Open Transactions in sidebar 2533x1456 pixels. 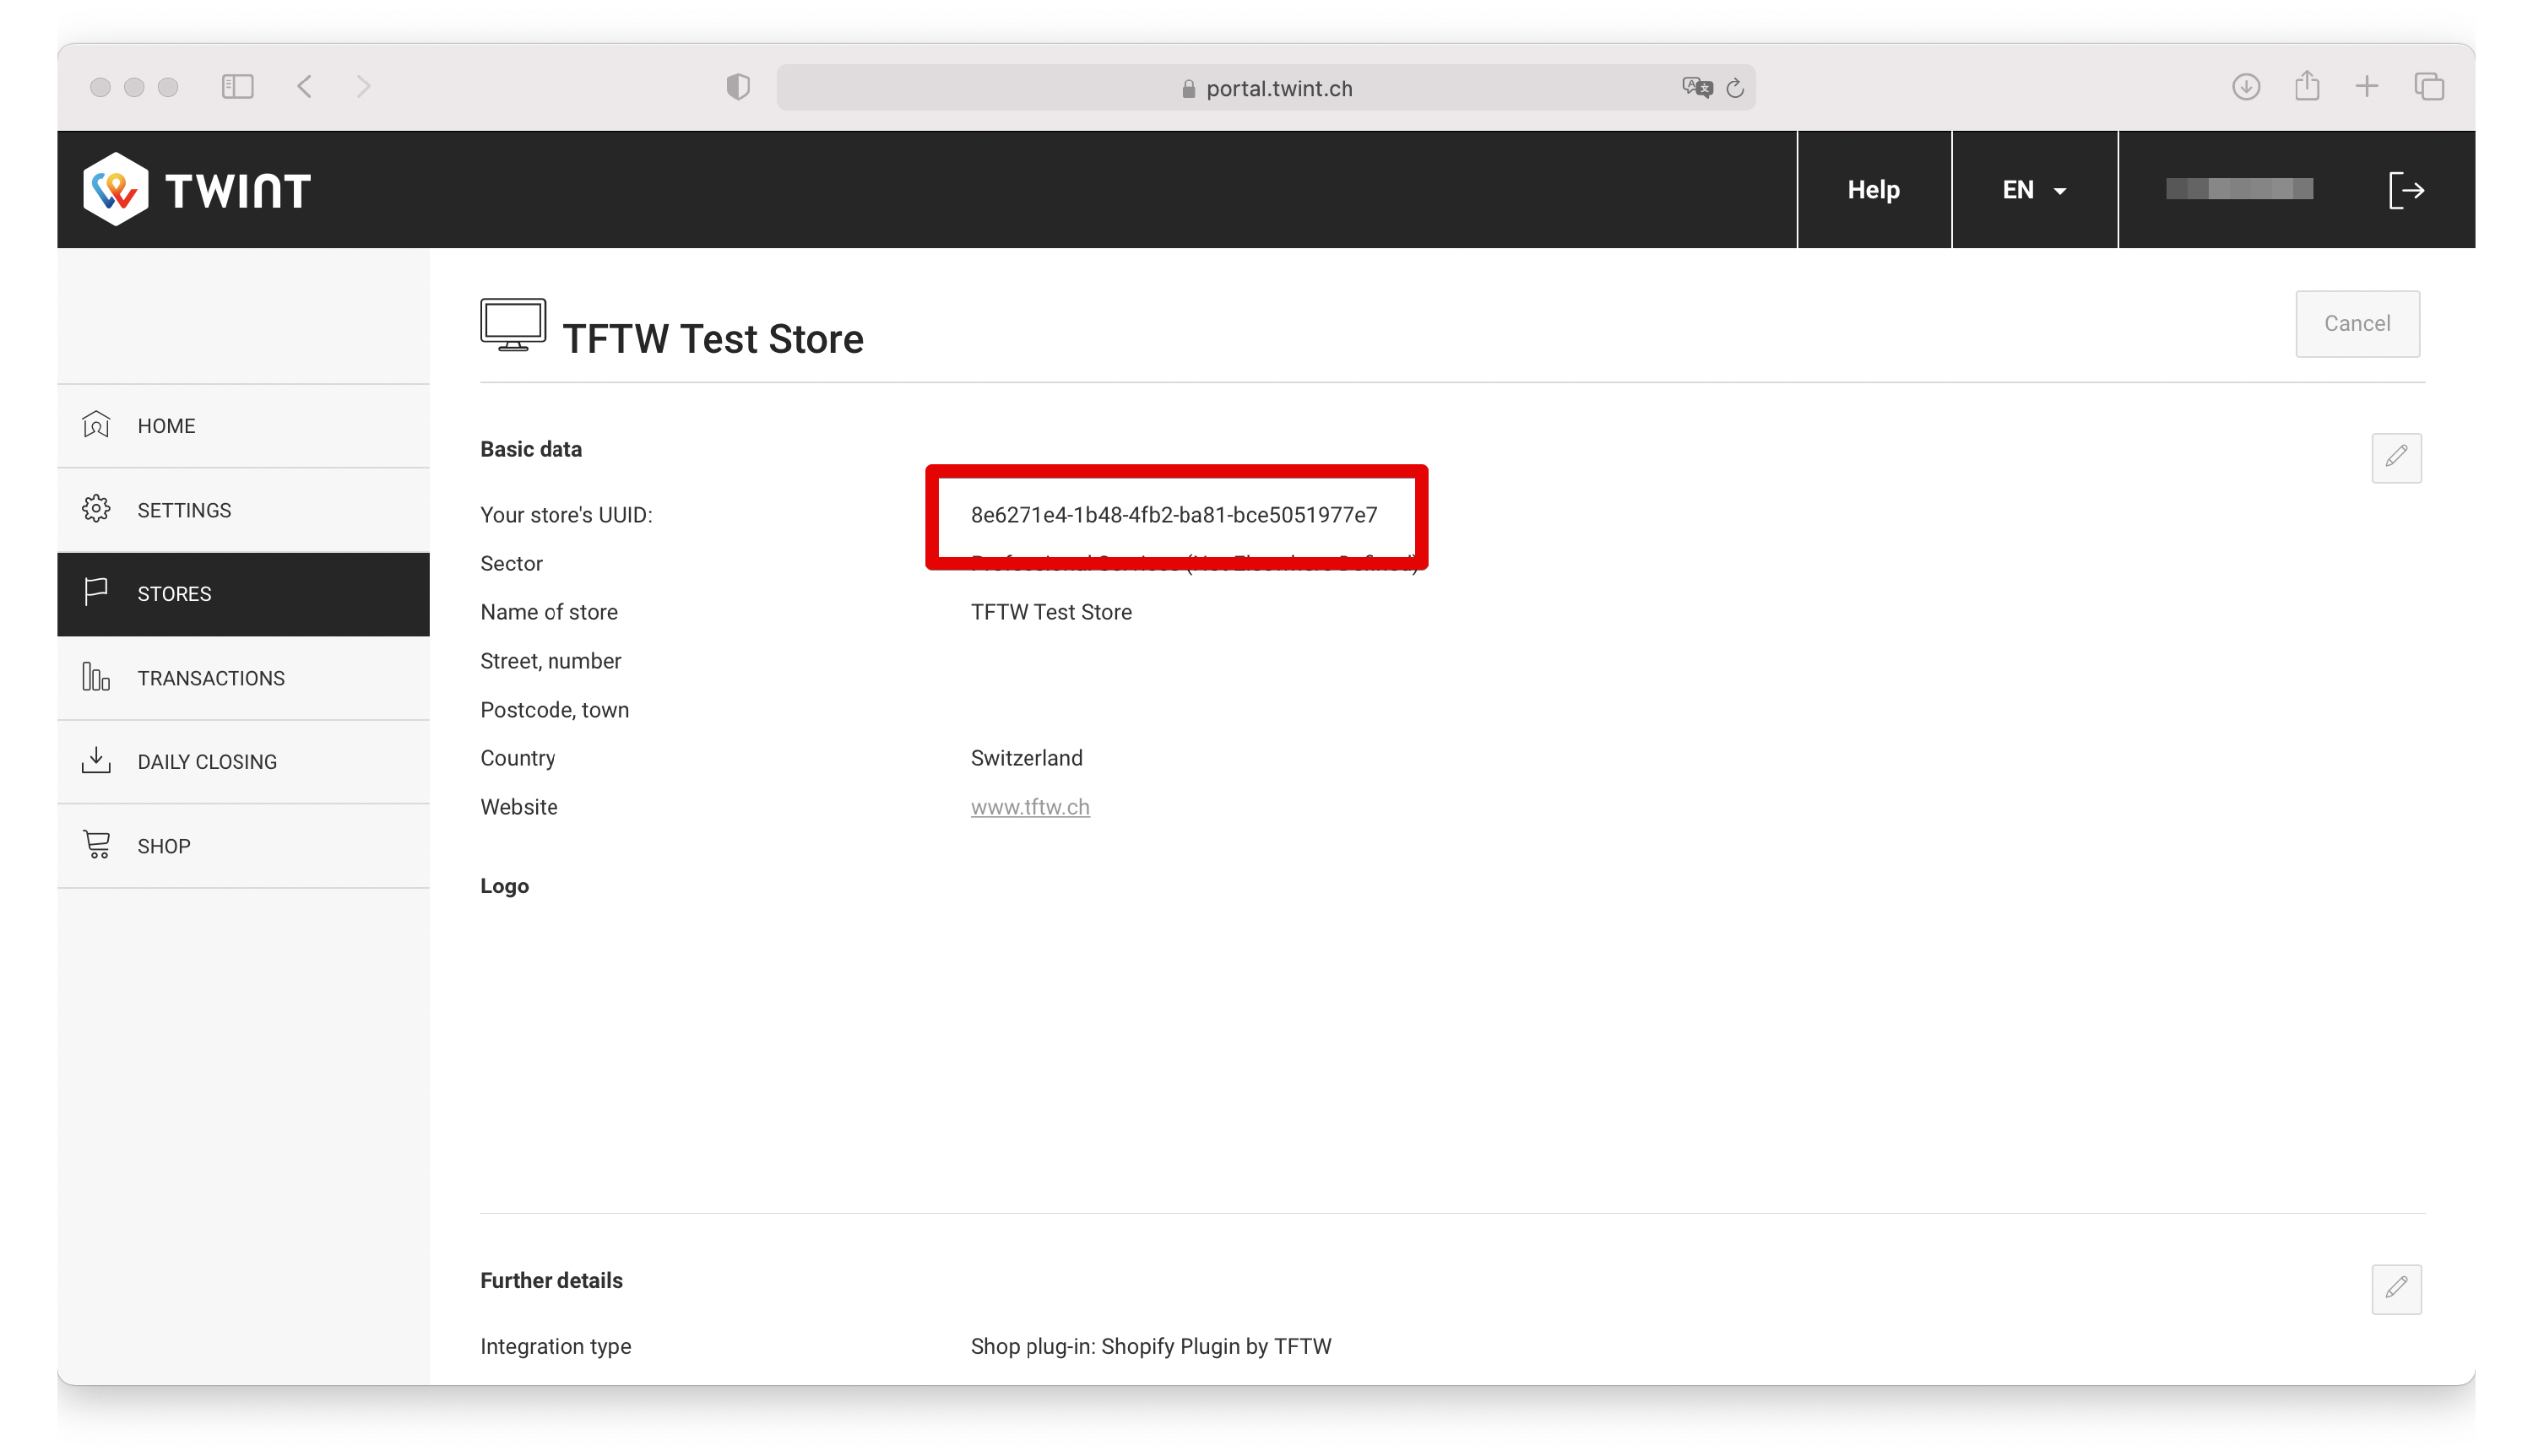(211, 678)
